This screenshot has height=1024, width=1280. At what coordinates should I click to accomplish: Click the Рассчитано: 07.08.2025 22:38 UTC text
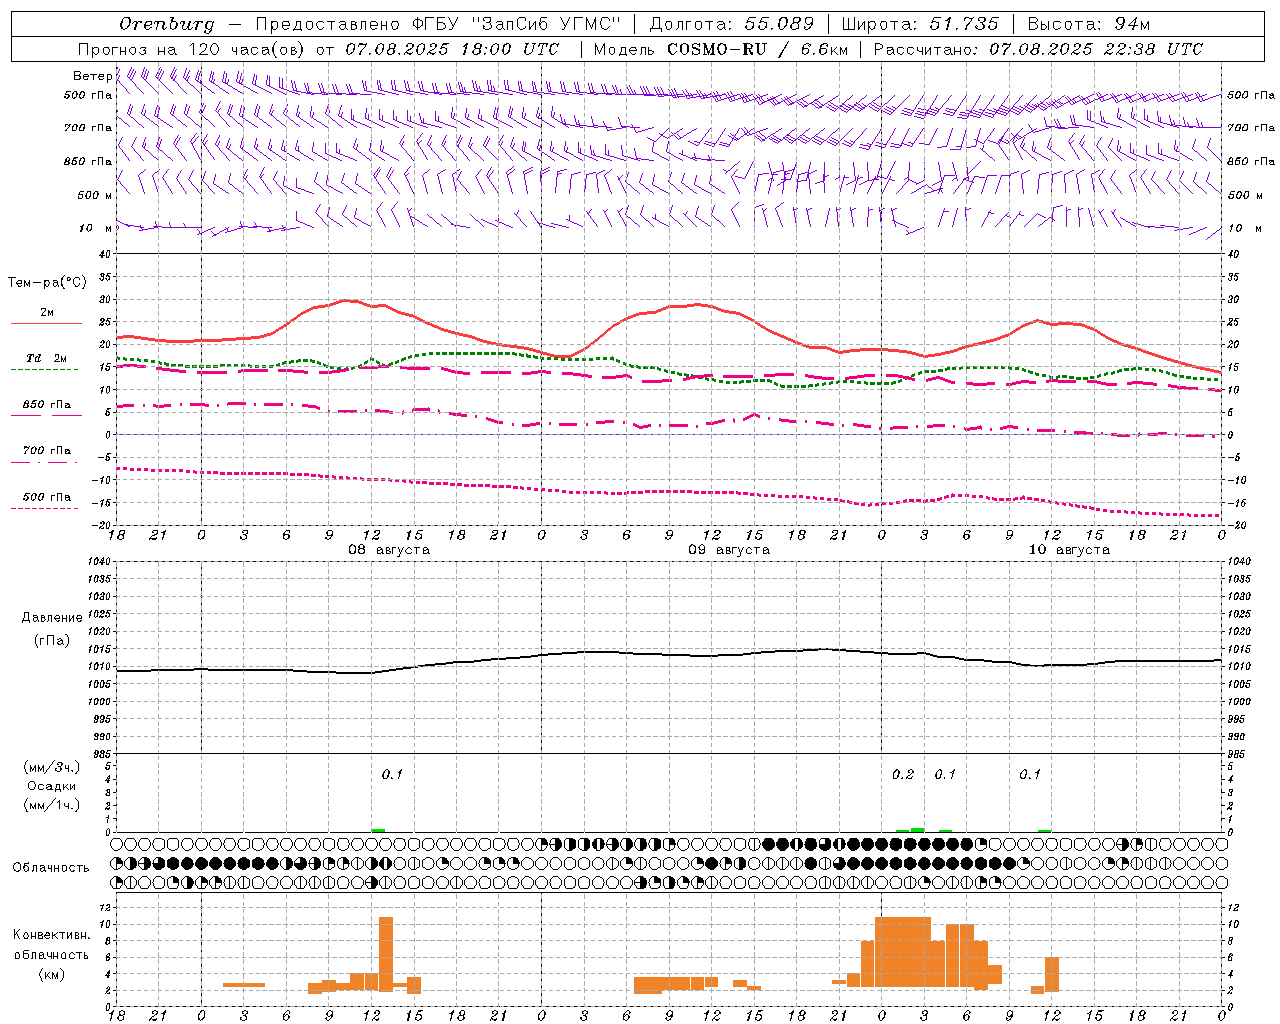[1038, 49]
